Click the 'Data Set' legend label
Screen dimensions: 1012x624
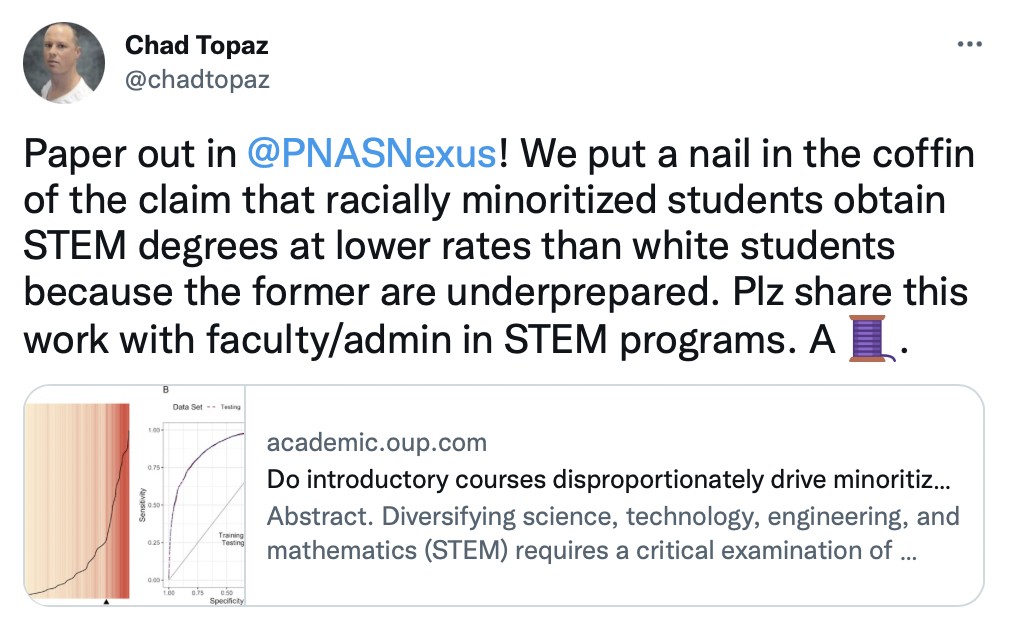coord(187,407)
